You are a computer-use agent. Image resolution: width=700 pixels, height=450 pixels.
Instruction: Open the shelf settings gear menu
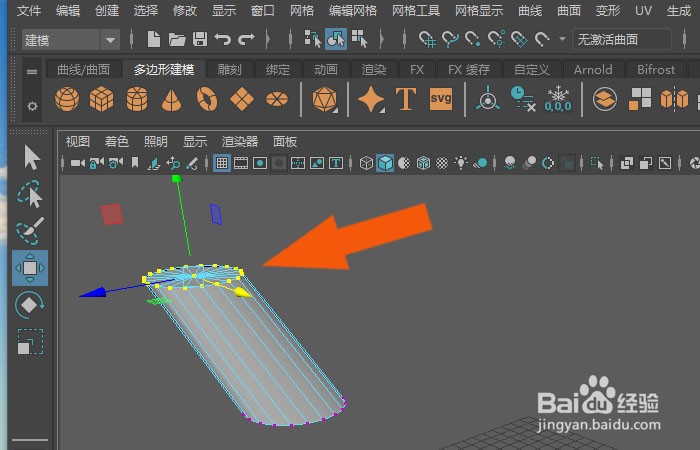tap(32, 106)
